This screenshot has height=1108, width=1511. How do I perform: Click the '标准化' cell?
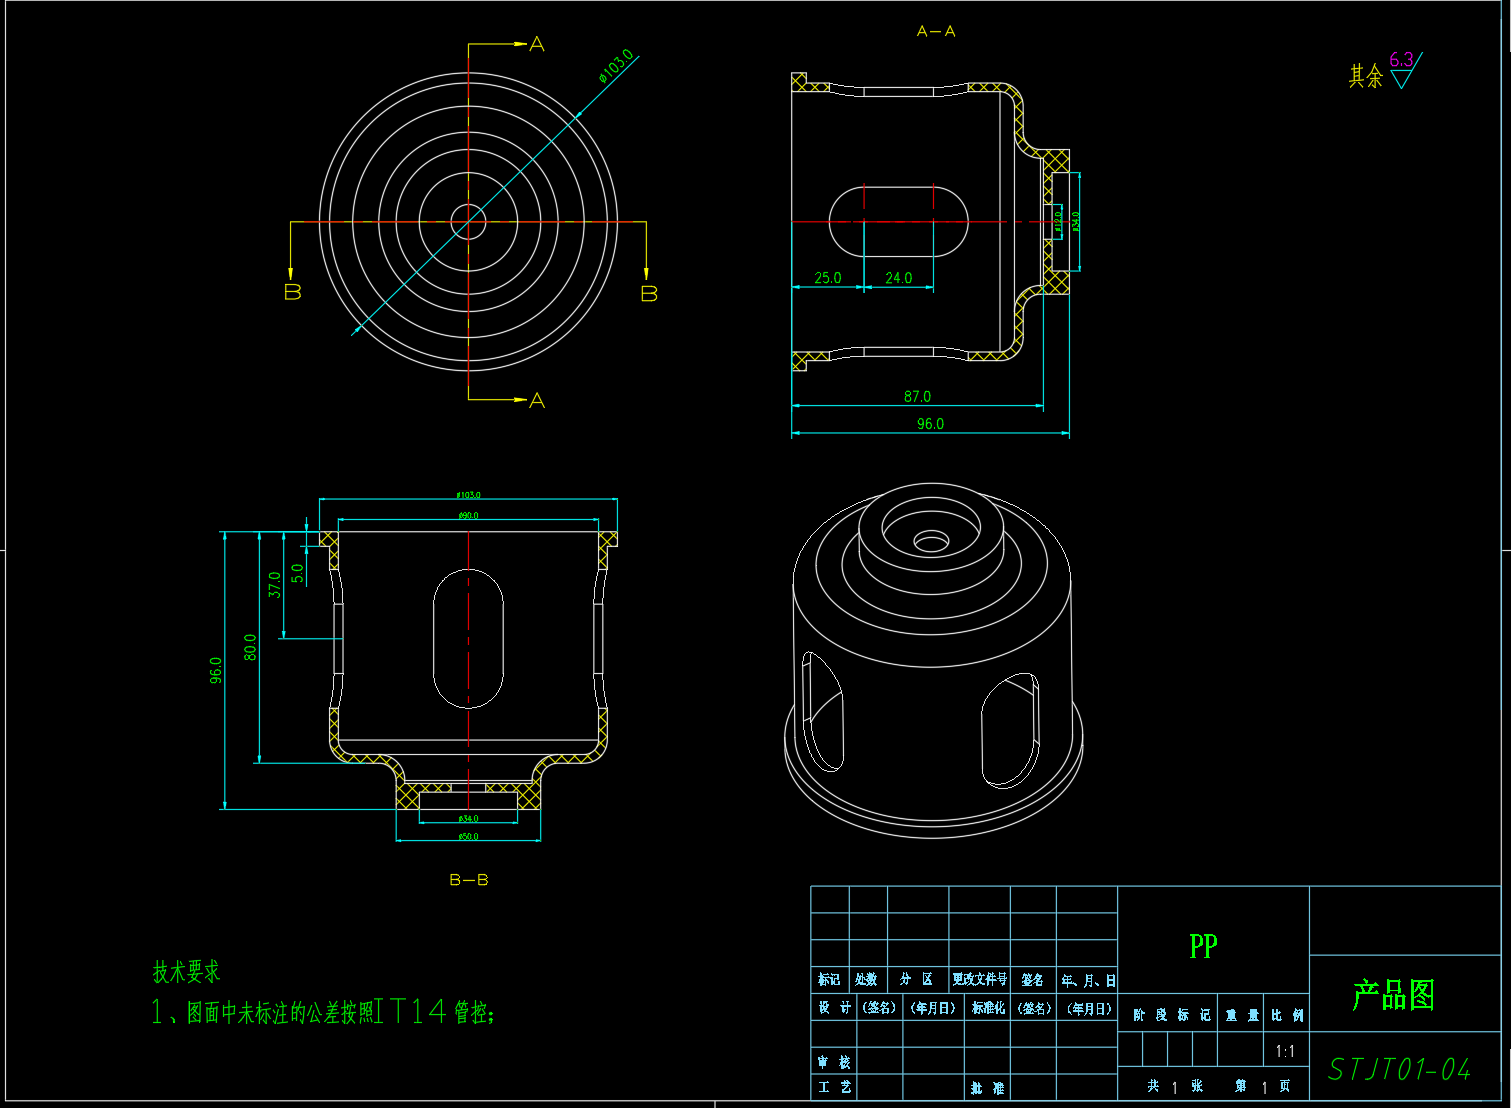click(x=988, y=1008)
